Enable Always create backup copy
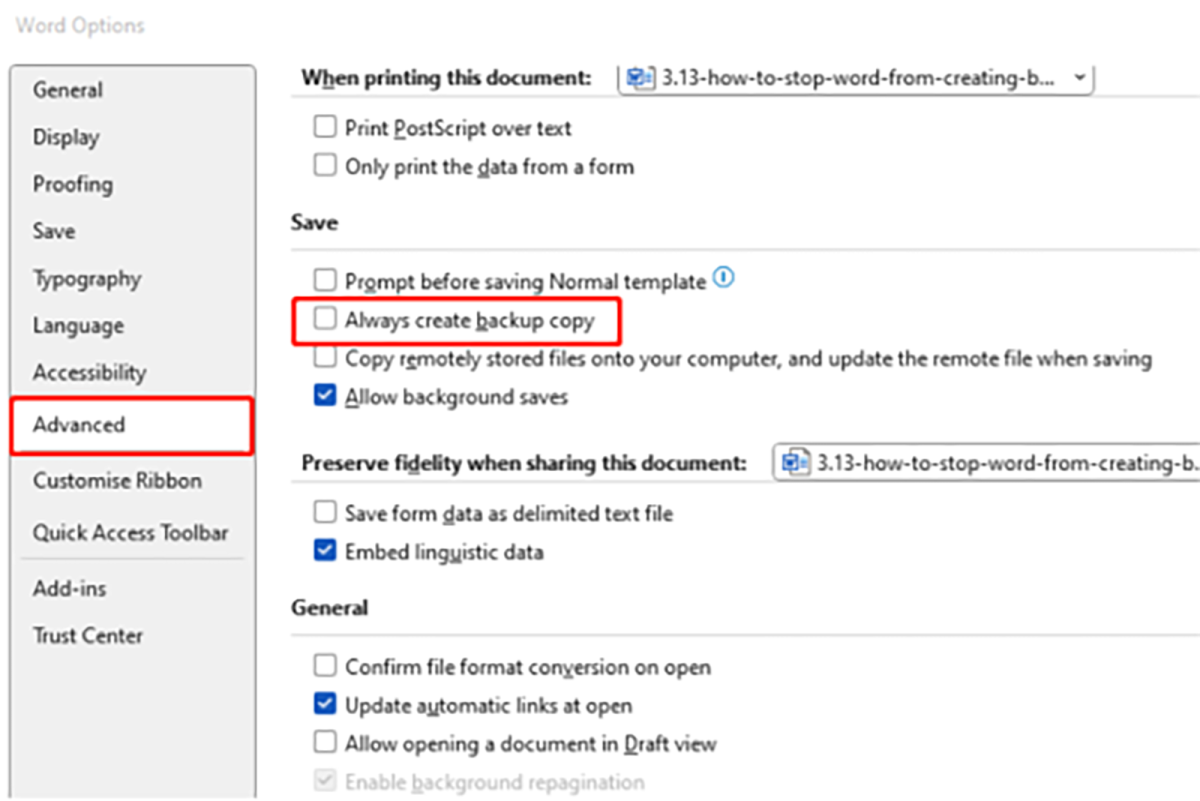The width and height of the screenshot is (1200, 801). pos(325,320)
